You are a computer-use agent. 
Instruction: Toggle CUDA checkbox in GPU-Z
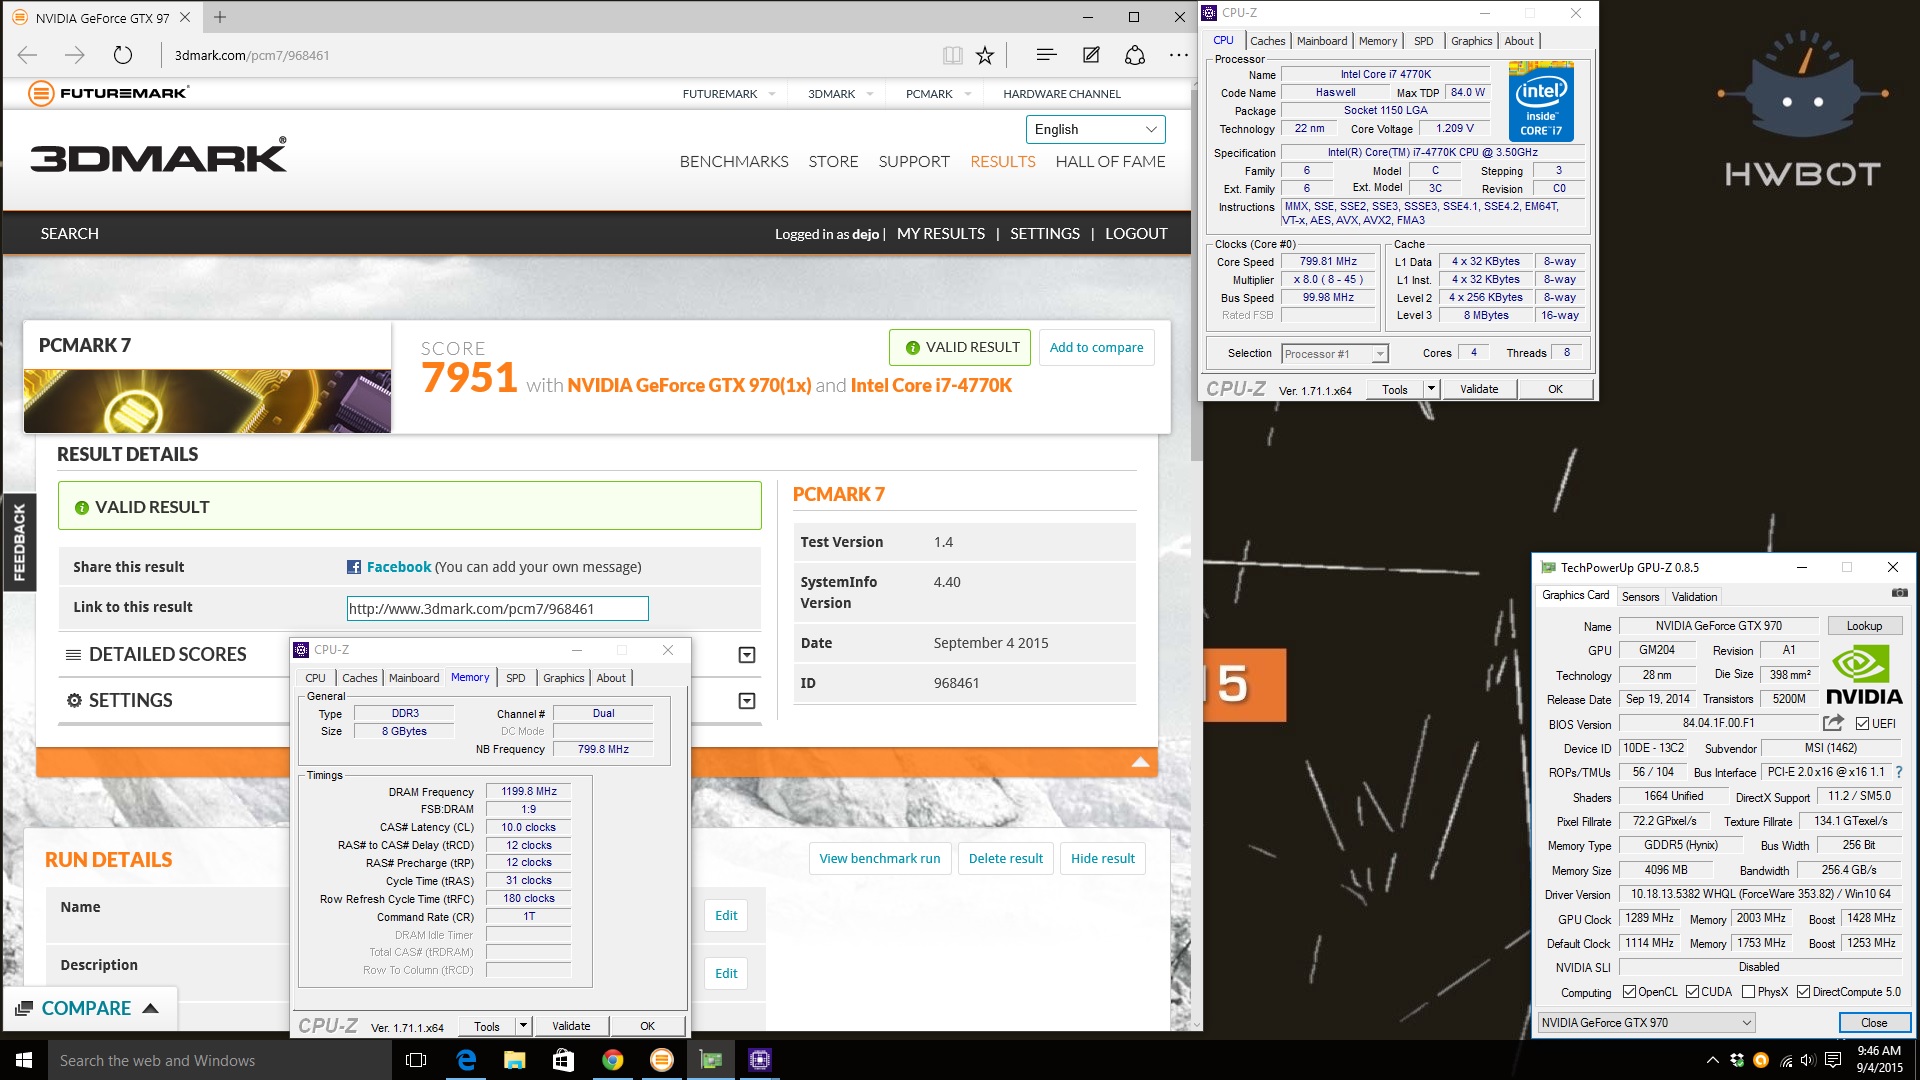(1692, 992)
